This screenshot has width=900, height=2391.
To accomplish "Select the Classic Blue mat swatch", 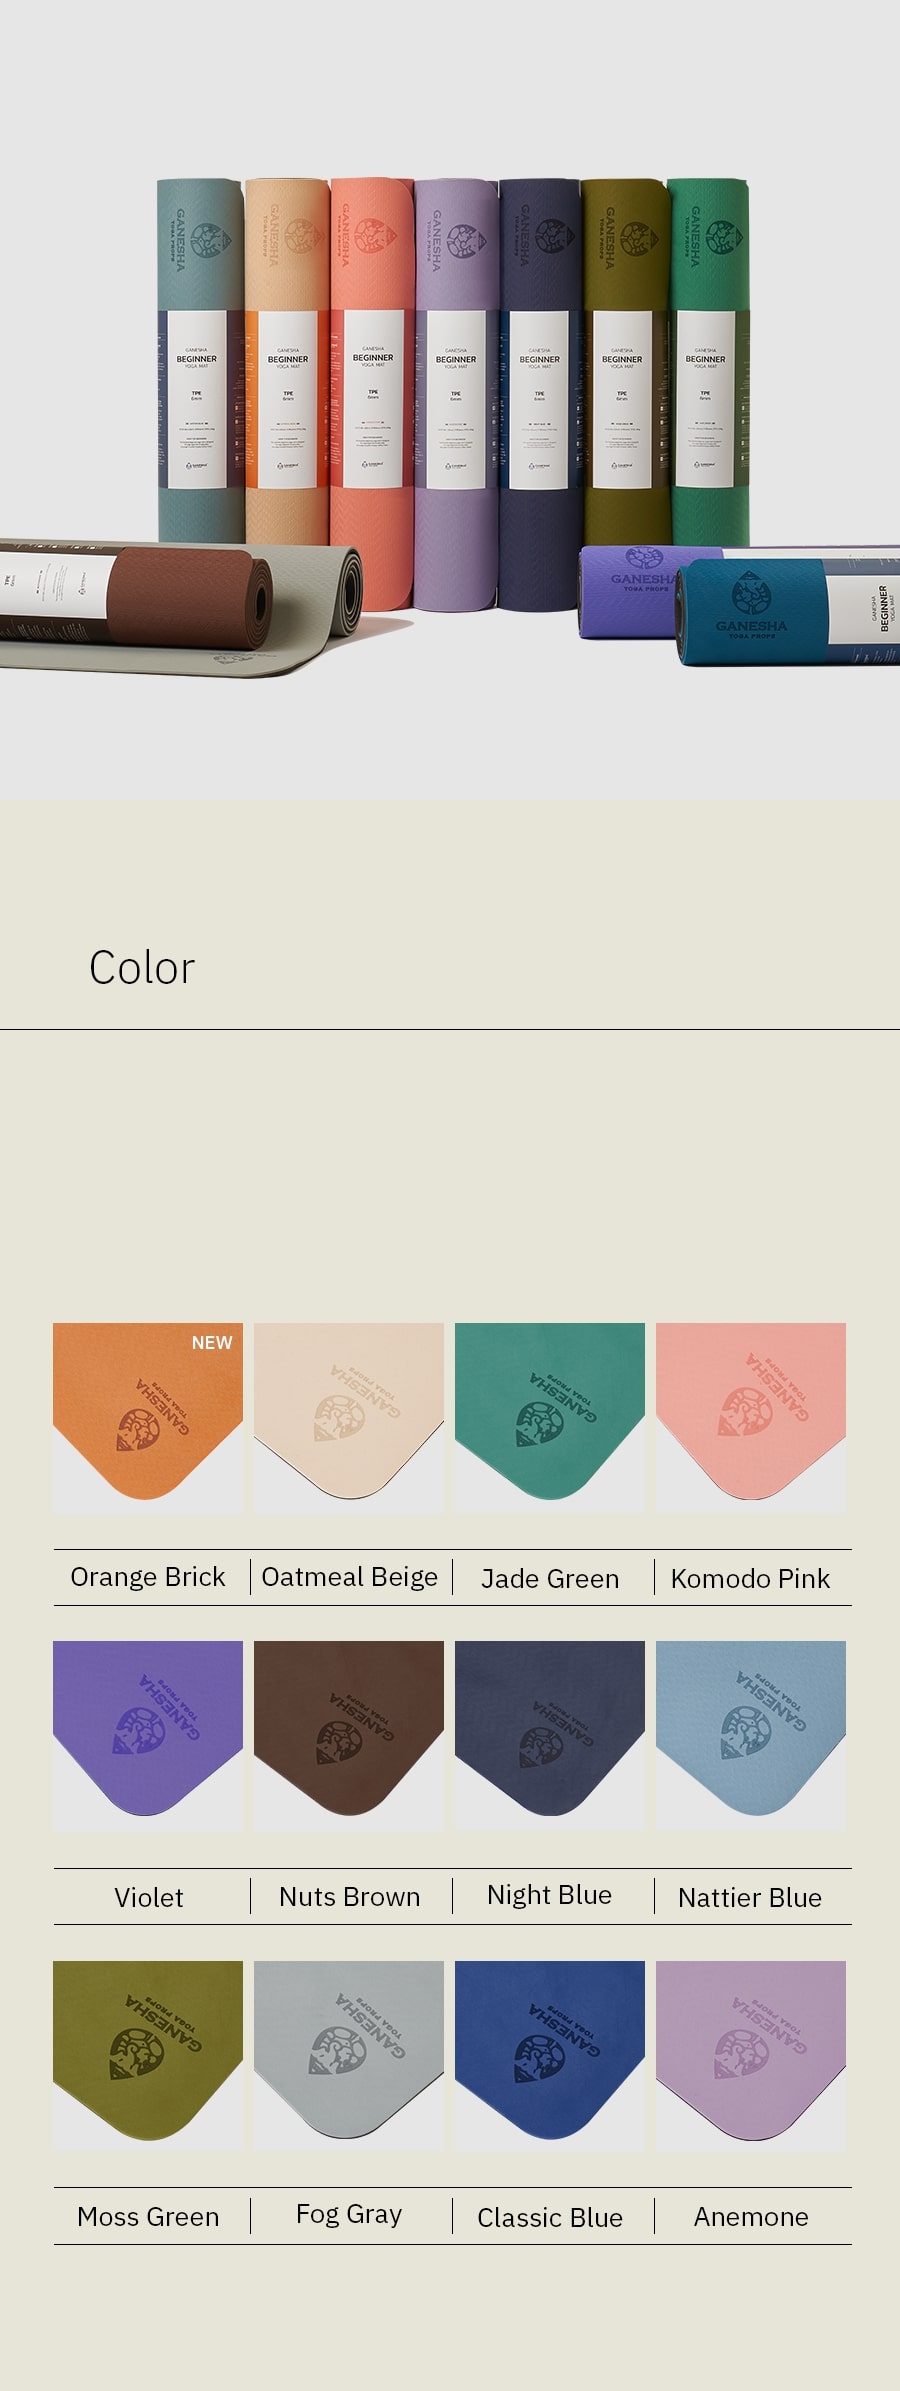I will [550, 2055].
